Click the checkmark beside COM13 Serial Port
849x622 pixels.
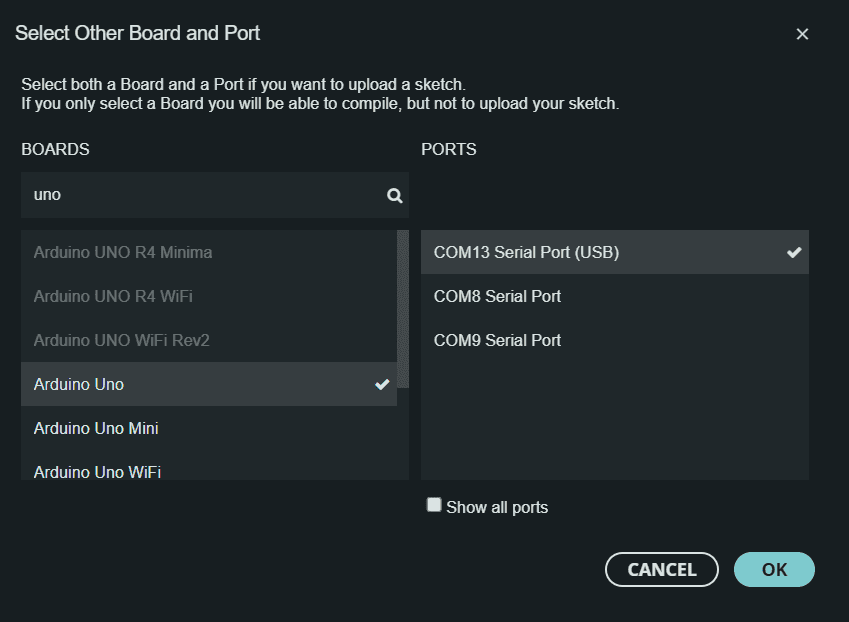point(794,252)
